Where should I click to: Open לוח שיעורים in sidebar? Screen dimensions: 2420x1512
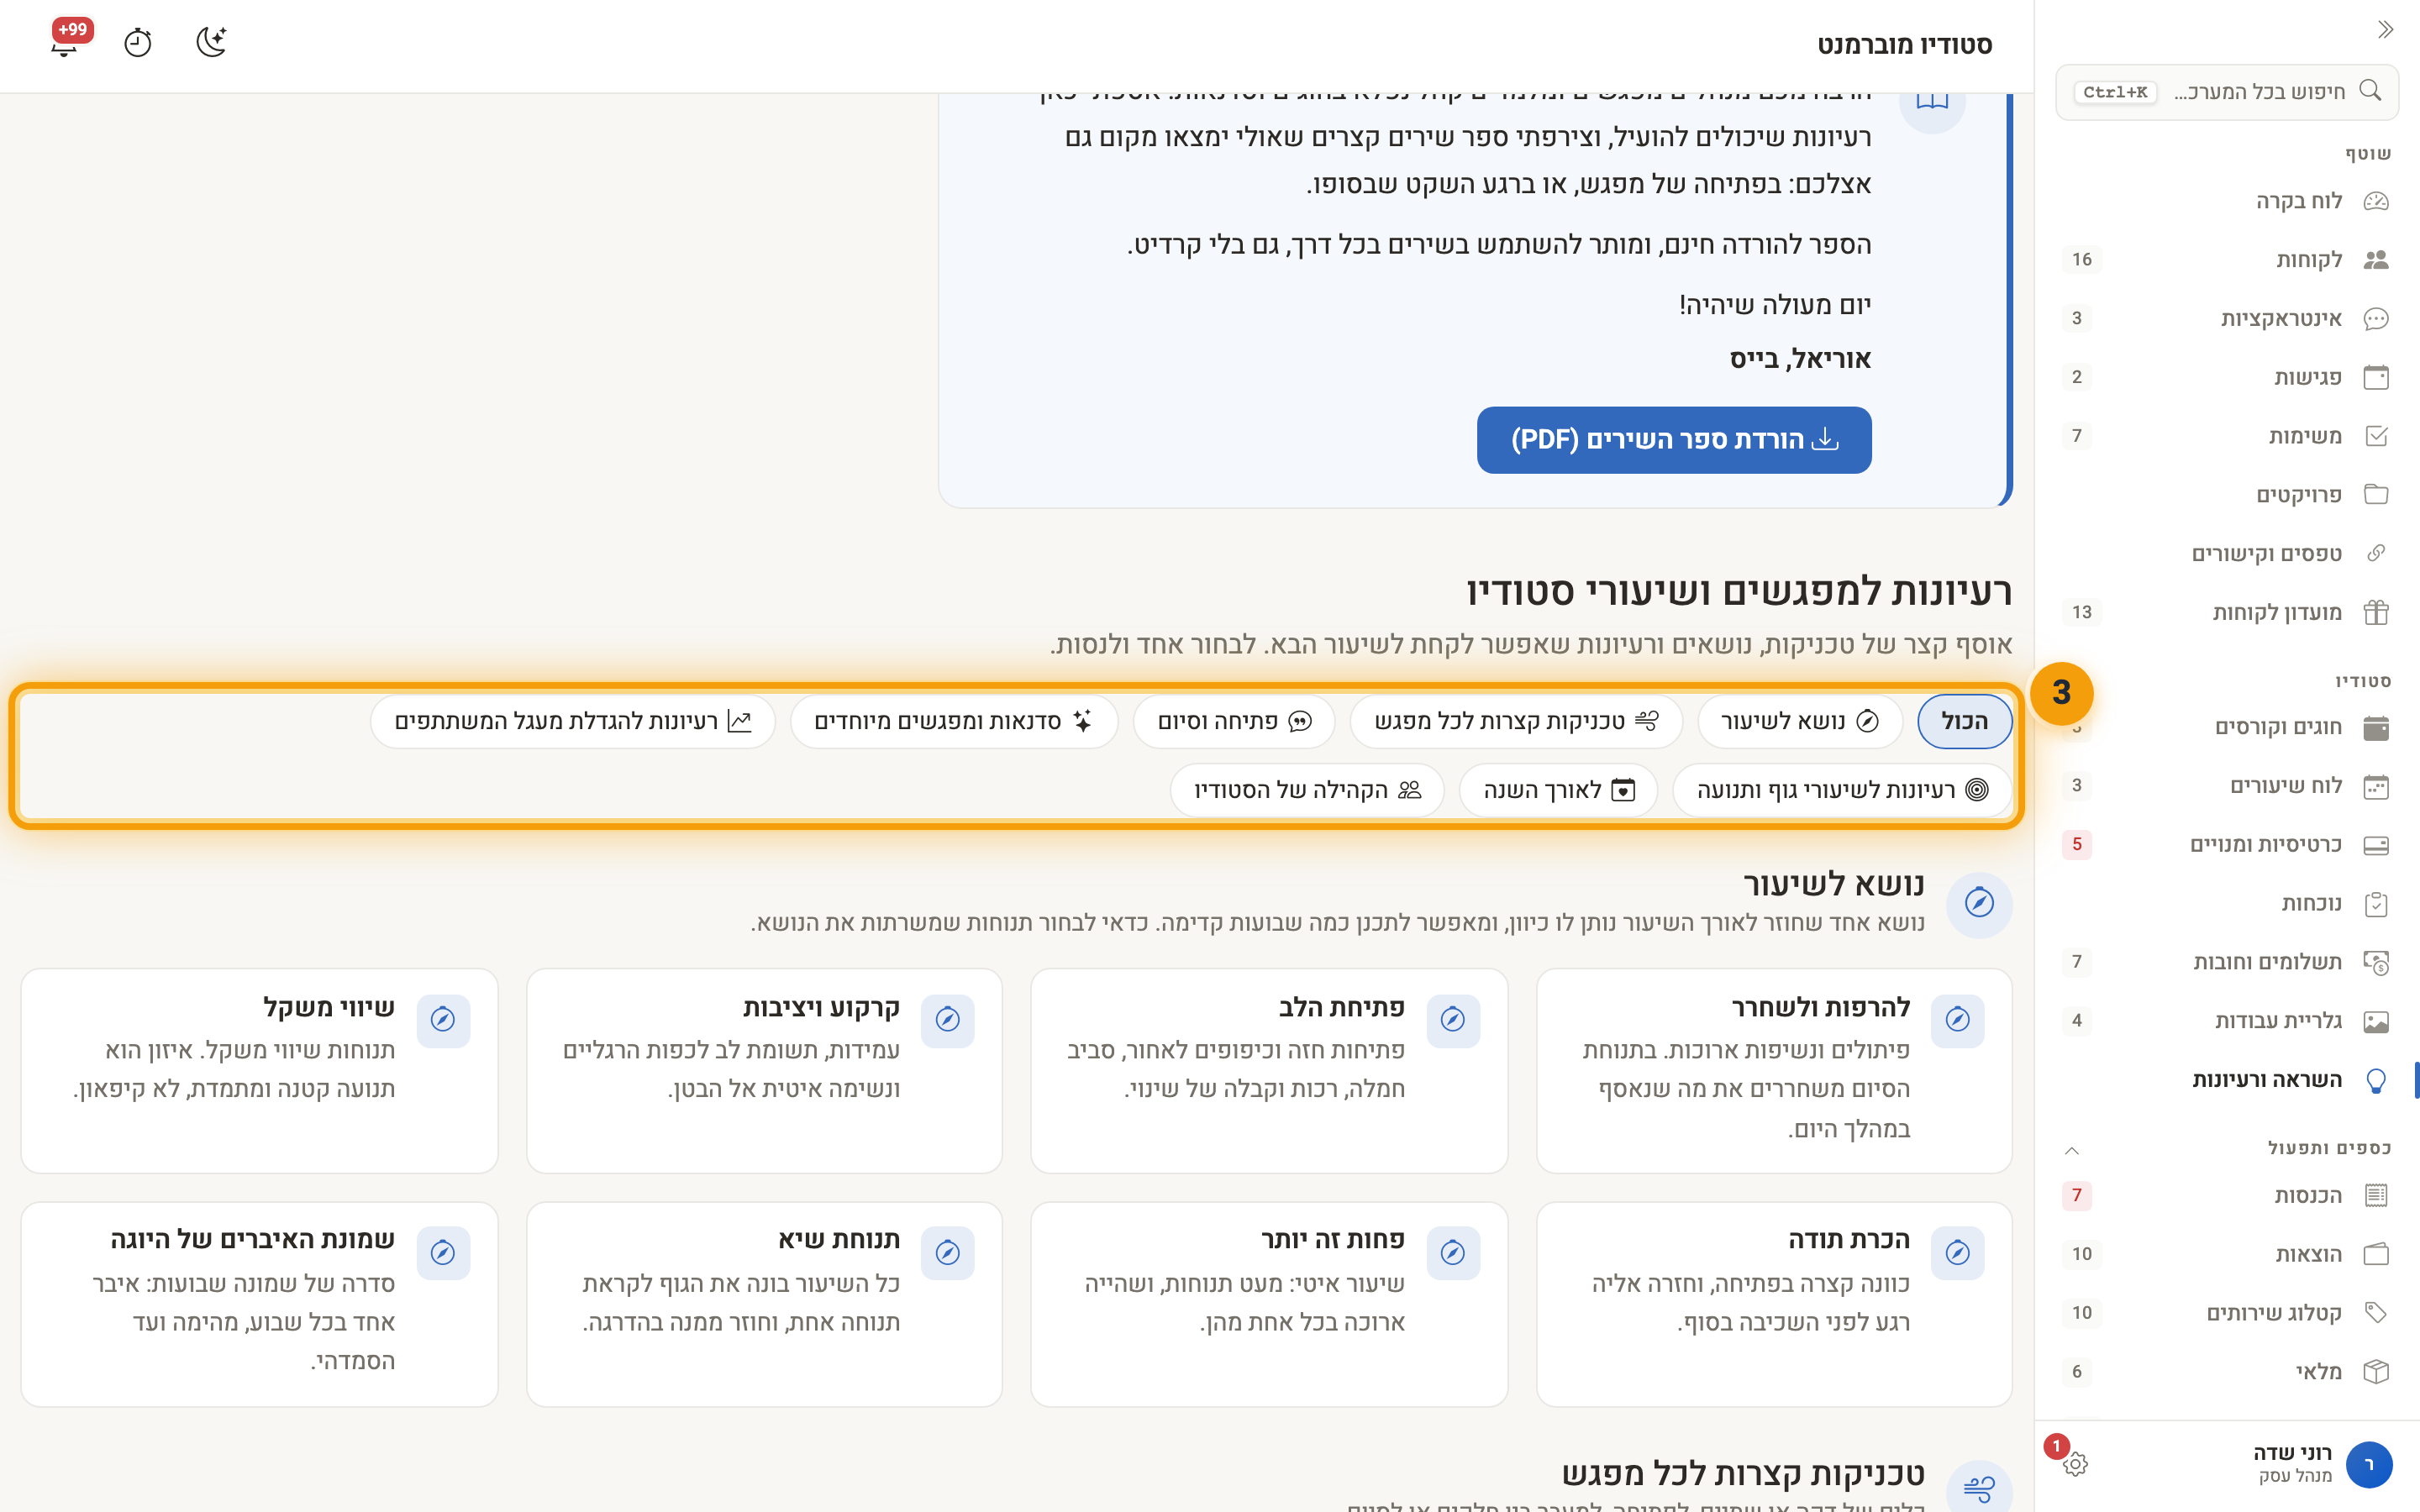coord(2227,786)
